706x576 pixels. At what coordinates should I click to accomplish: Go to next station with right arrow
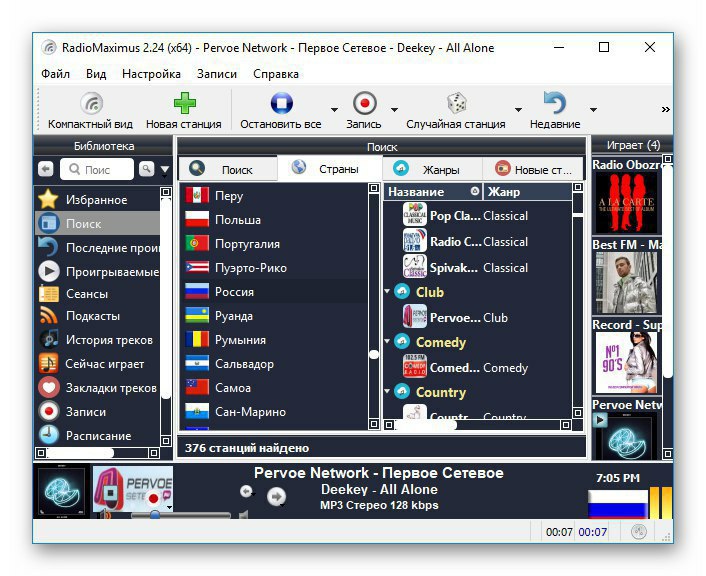pyautogui.click(x=276, y=496)
